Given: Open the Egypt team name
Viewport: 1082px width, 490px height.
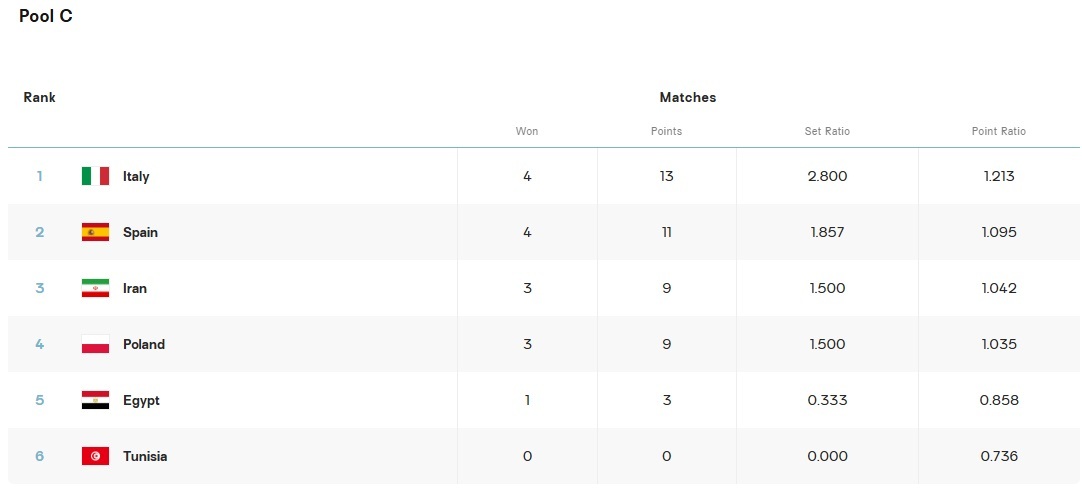Looking at the screenshot, I should pyautogui.click(x=141, y=400).
